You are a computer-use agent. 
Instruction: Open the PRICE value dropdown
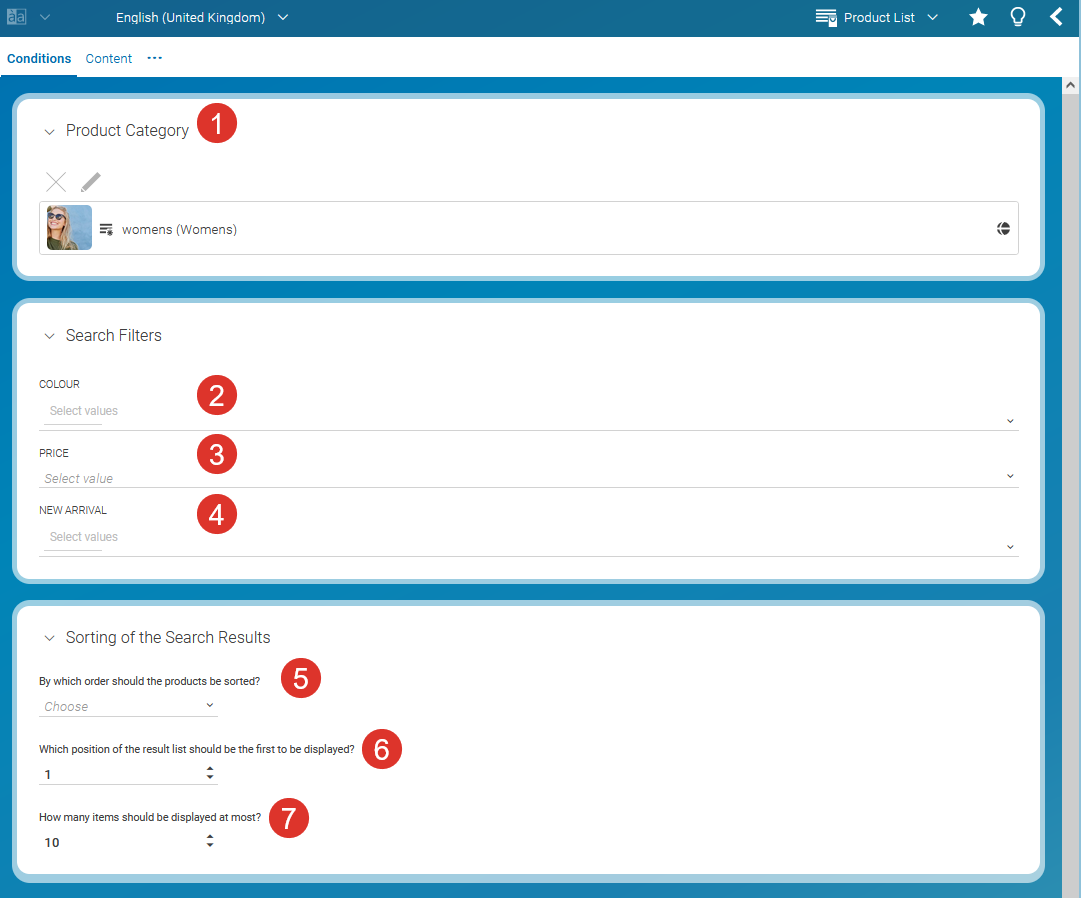1009,475
